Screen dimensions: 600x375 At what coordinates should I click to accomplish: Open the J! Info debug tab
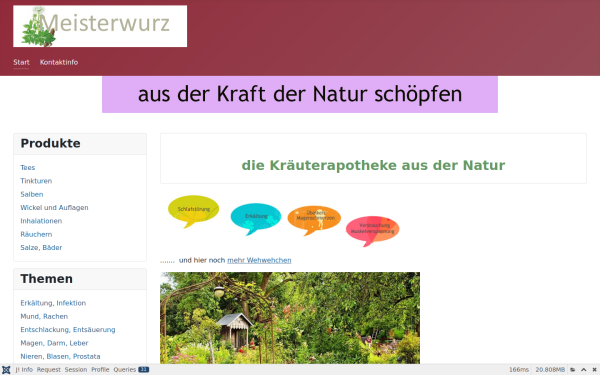24,370
